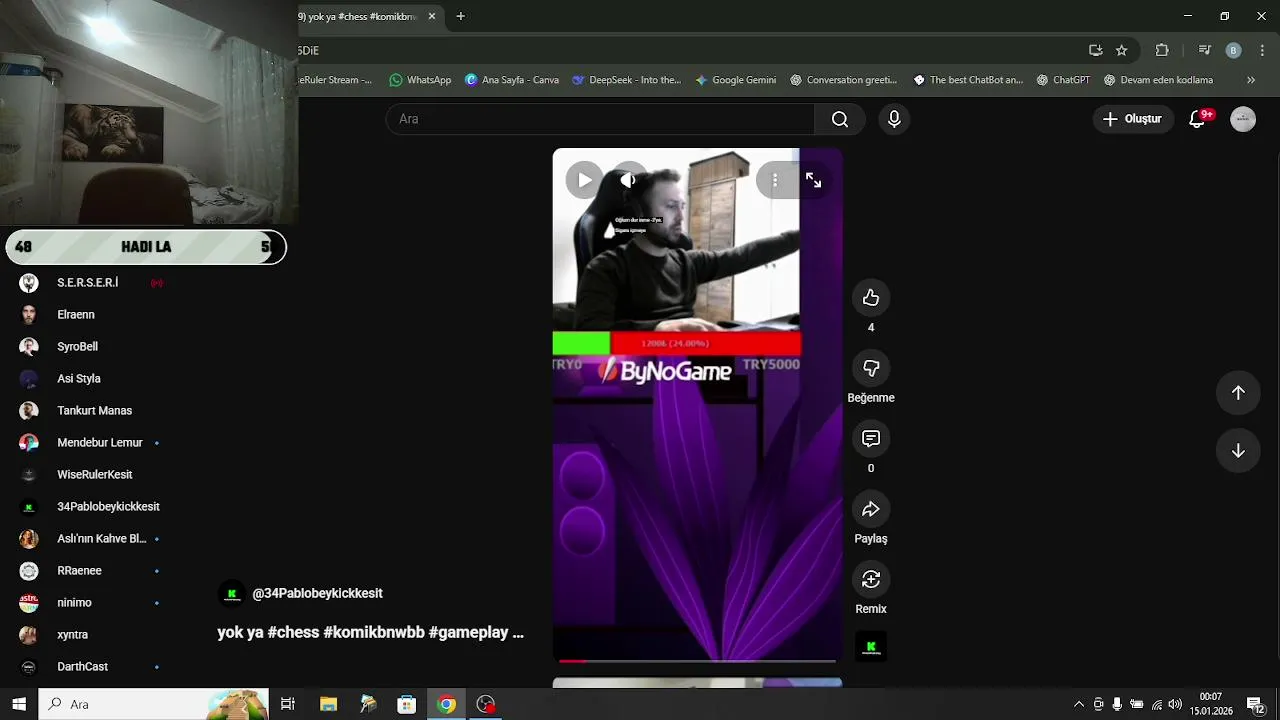Start voice search with microphone icon
Screen dimensions: 1280x720
point(894,119)
